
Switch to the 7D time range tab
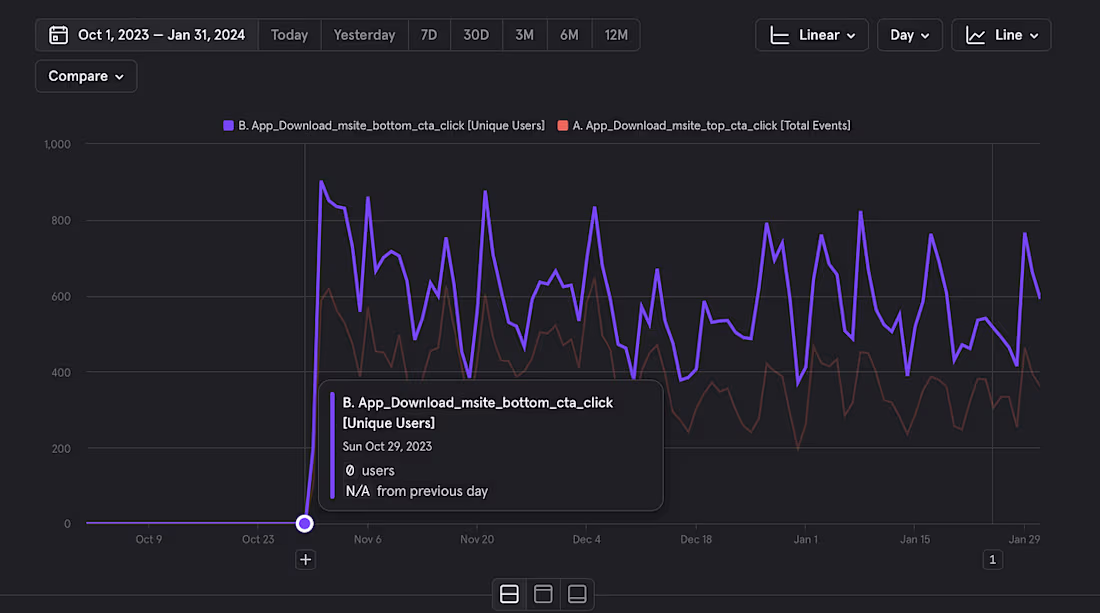click(429, 34)
